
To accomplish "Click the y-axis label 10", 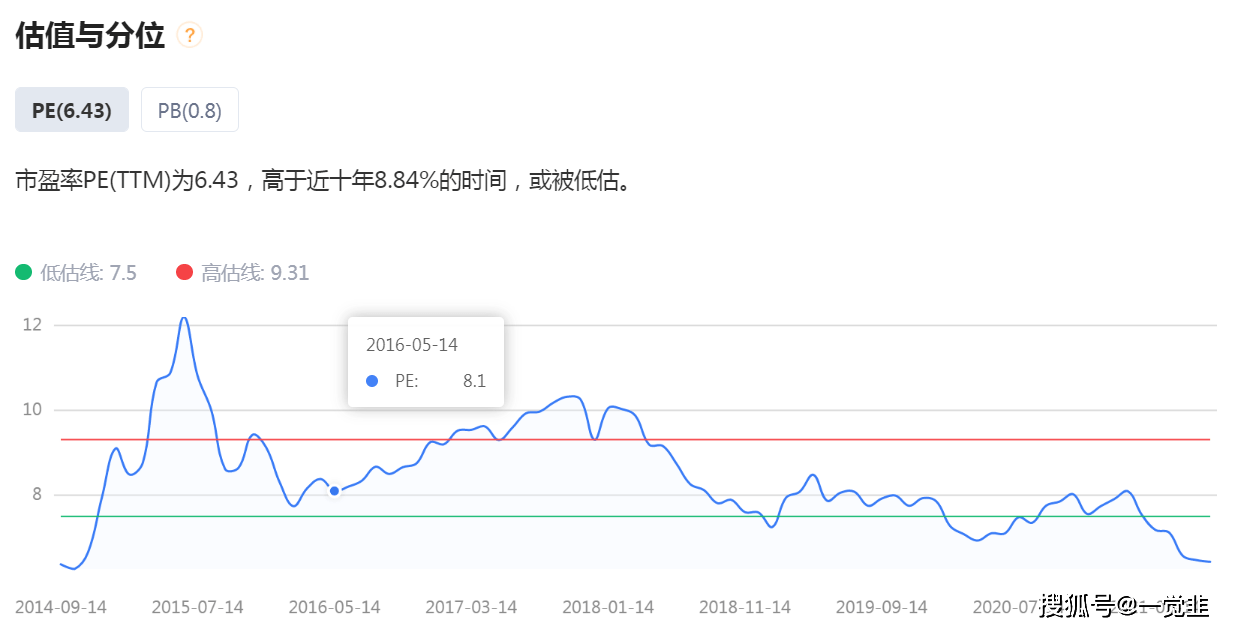I will click(31, 410).
